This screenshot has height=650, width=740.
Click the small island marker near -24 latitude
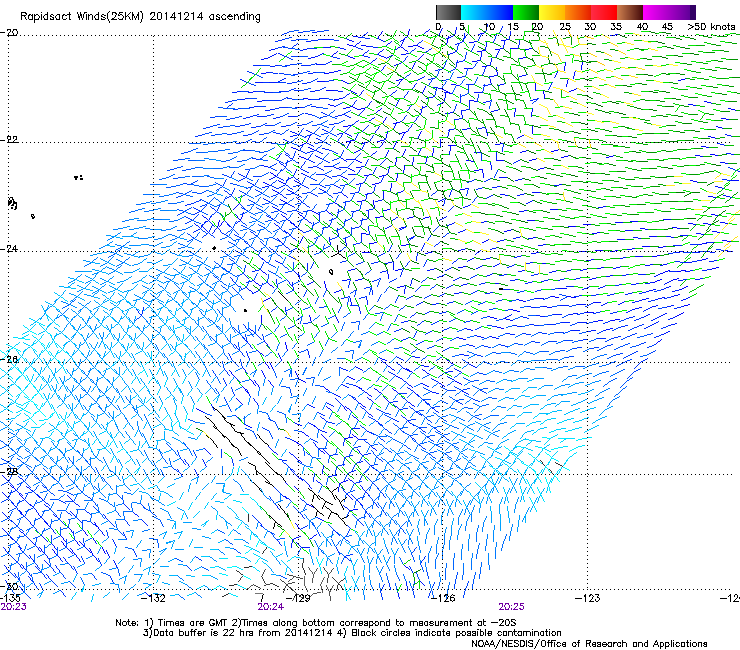click(214, 248)
